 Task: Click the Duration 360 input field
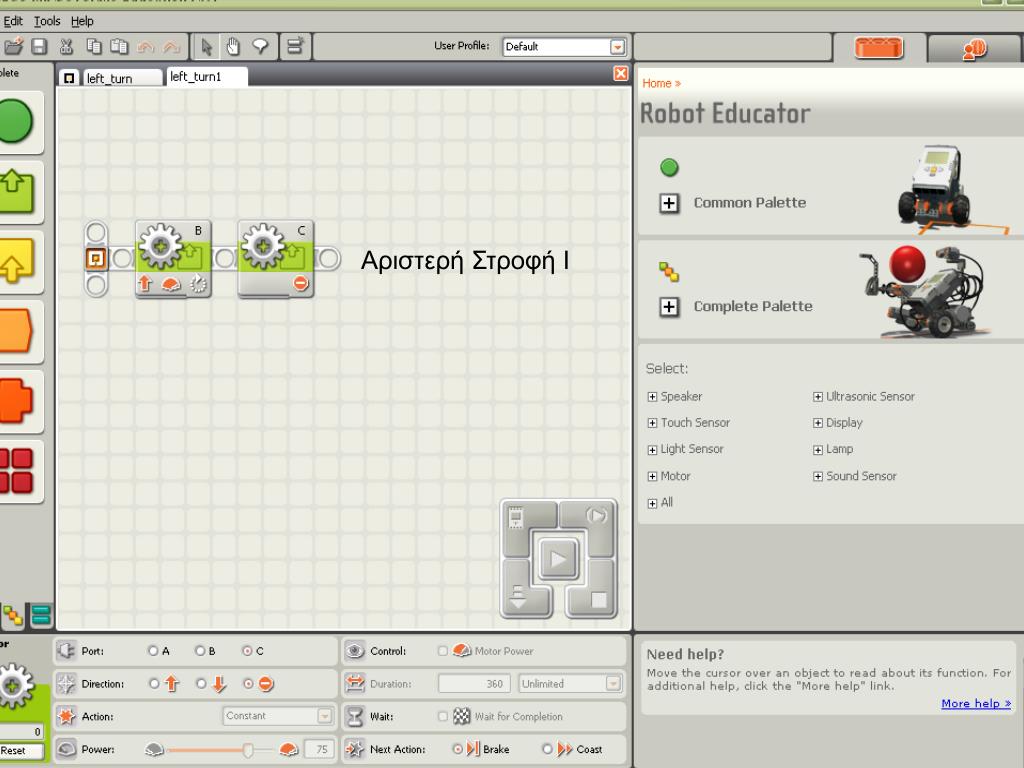[x=475, y=684]
